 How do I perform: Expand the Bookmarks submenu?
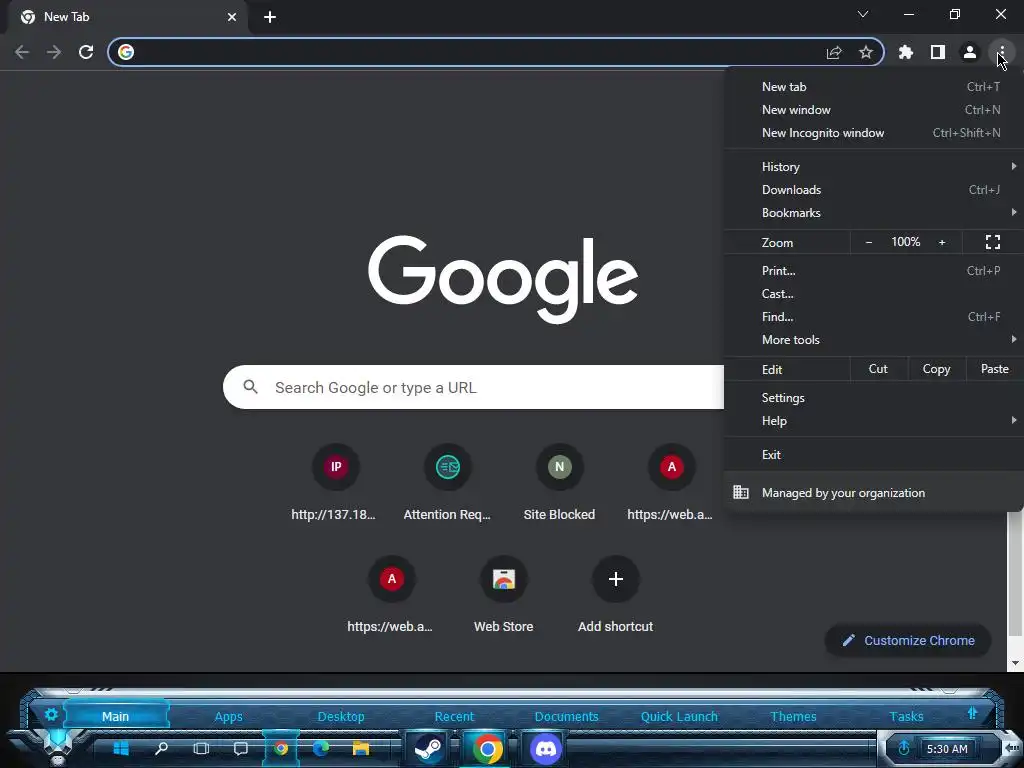click(x=874, y=213)
